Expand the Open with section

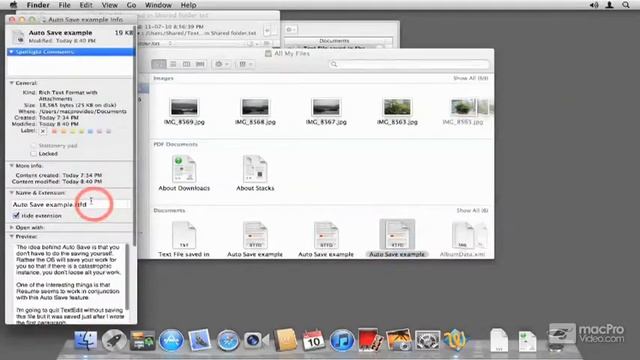(11, 227)
